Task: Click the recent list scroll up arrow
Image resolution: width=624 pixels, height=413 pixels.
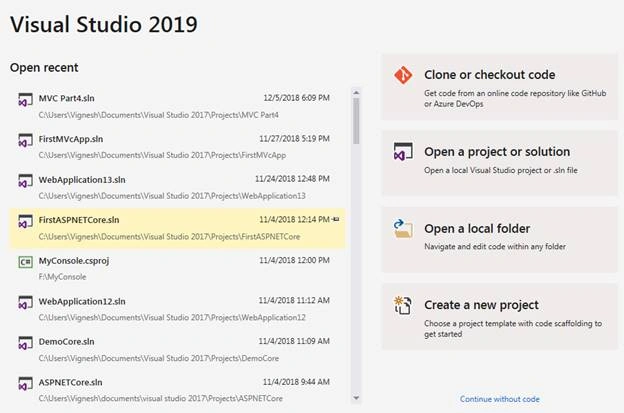Action: pos(356,93)
